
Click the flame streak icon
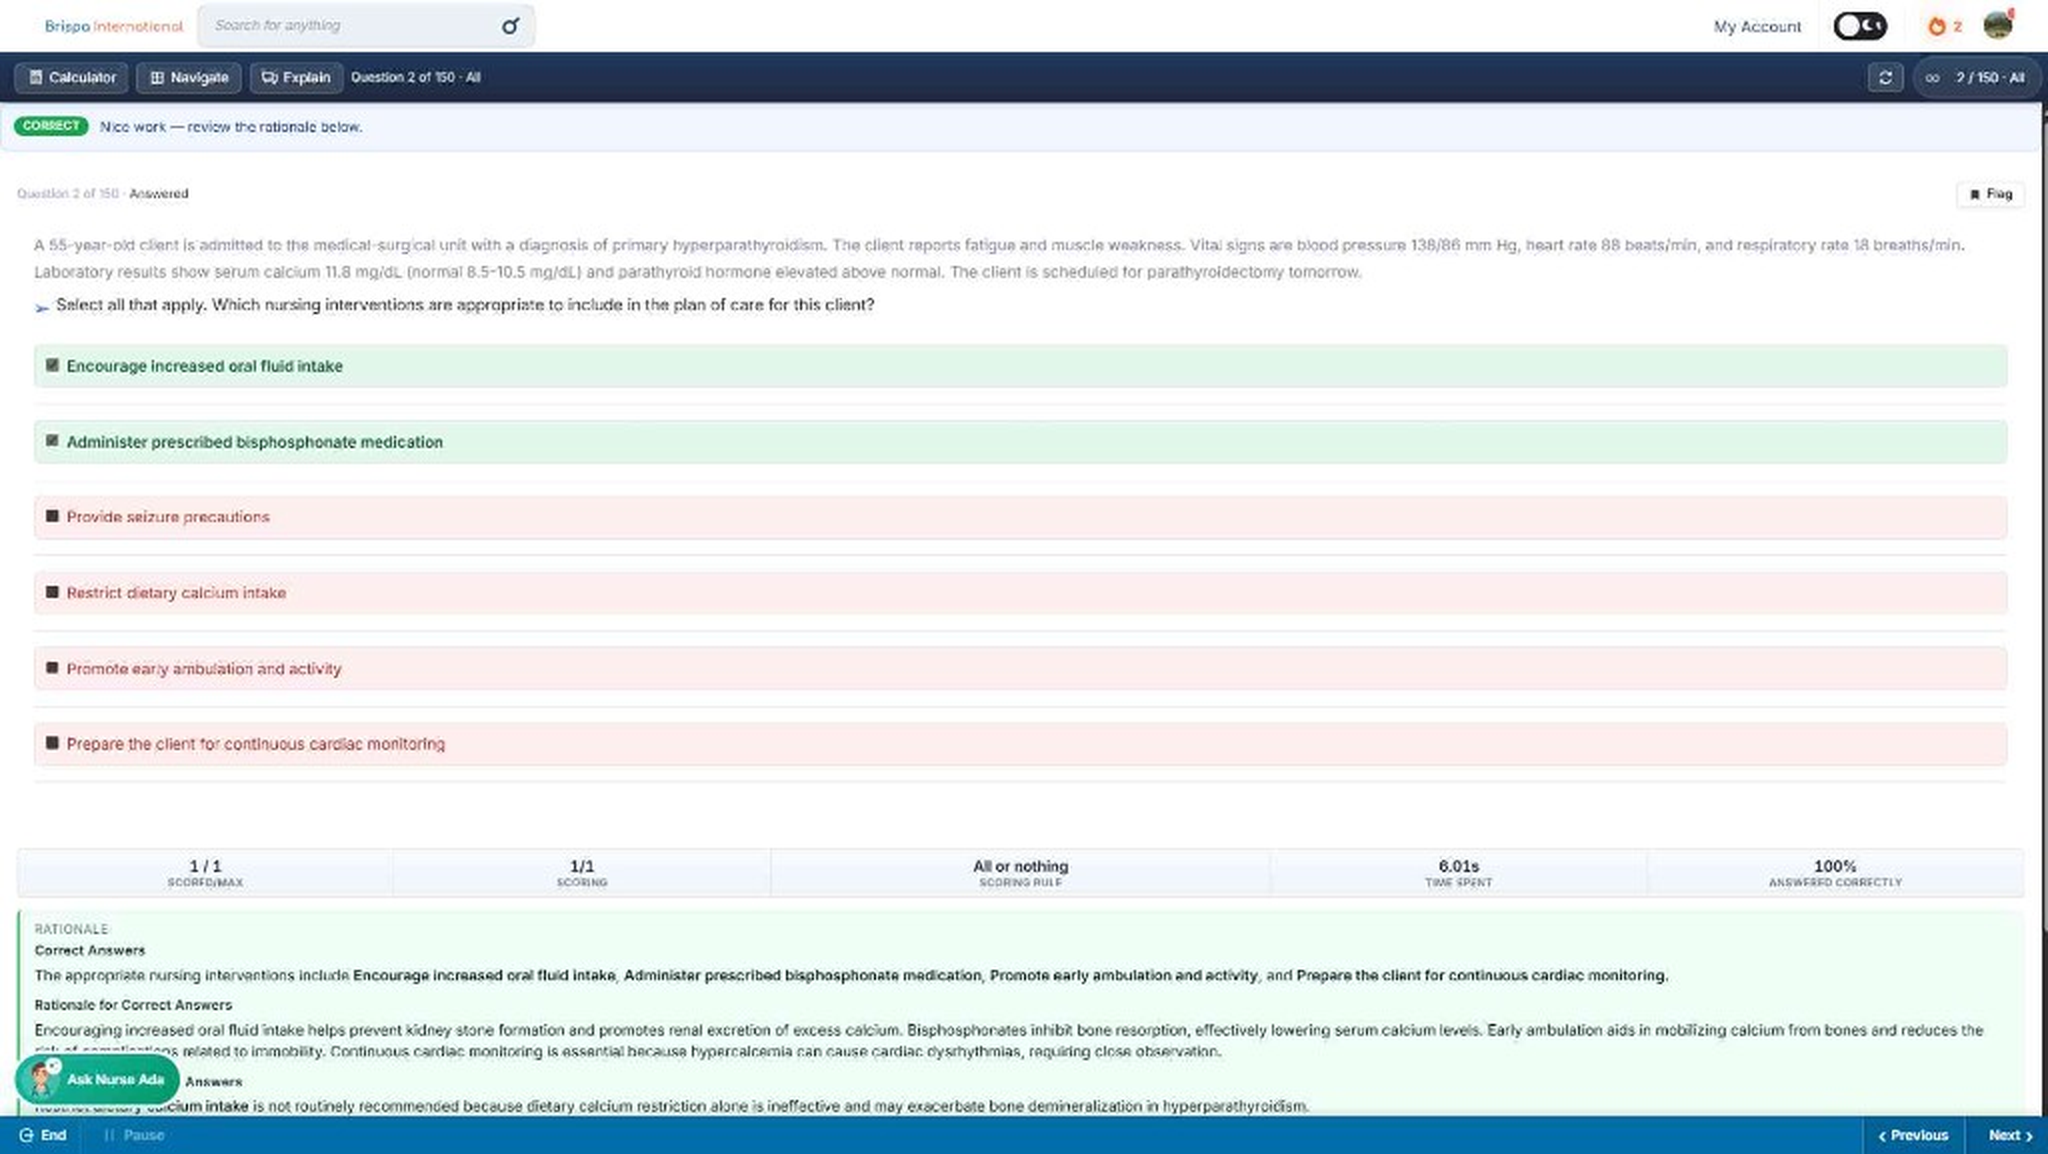[1937, 26]
